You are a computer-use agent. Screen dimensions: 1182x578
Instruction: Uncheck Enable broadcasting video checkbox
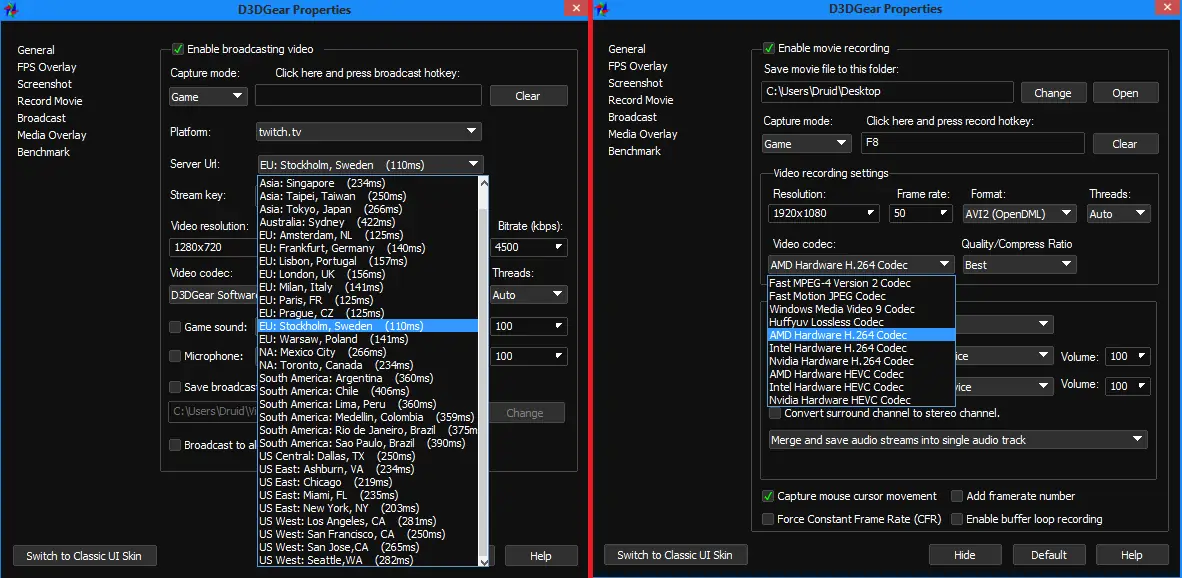[x=178, y=49]
